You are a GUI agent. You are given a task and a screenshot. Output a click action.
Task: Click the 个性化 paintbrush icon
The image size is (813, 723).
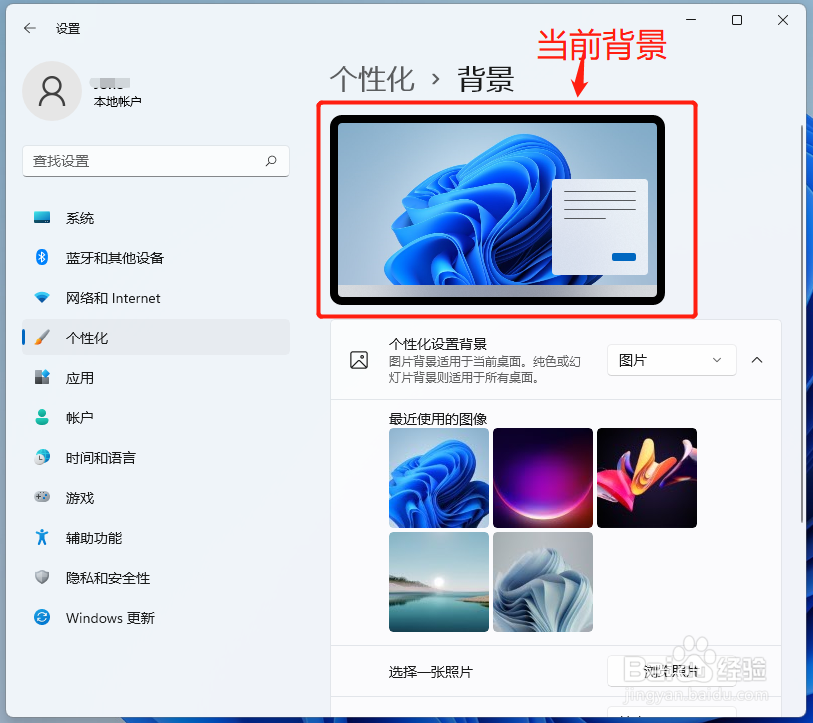click(42, 338)
